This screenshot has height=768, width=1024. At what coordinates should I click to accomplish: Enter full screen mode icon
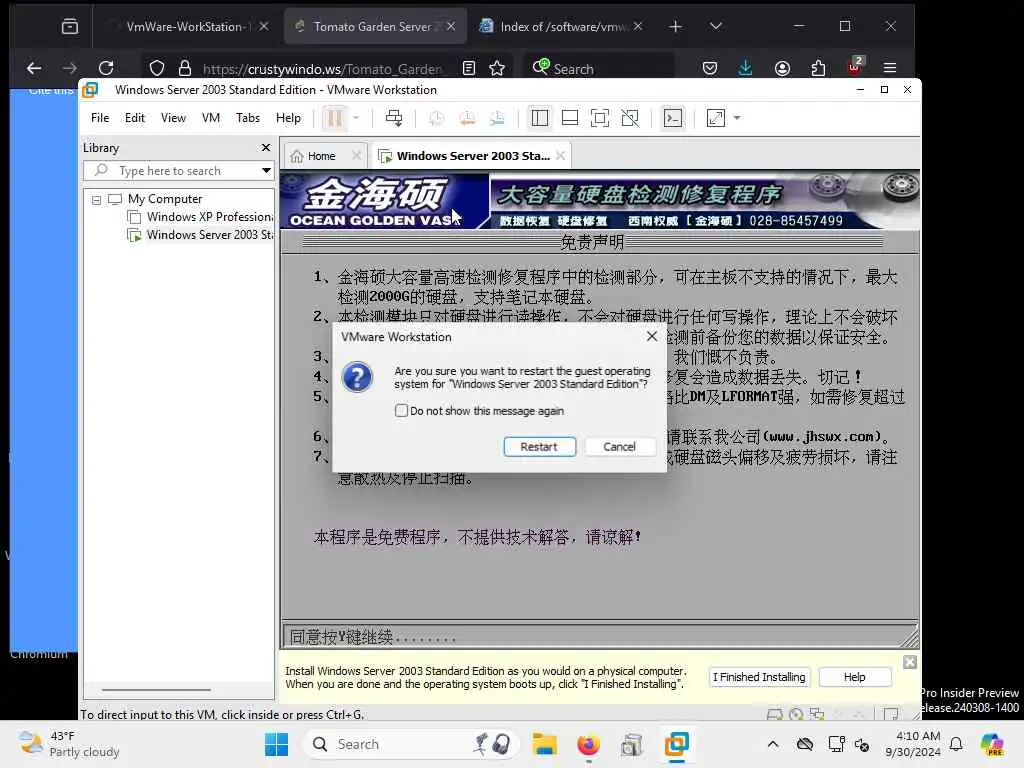[x=600, y=118]
